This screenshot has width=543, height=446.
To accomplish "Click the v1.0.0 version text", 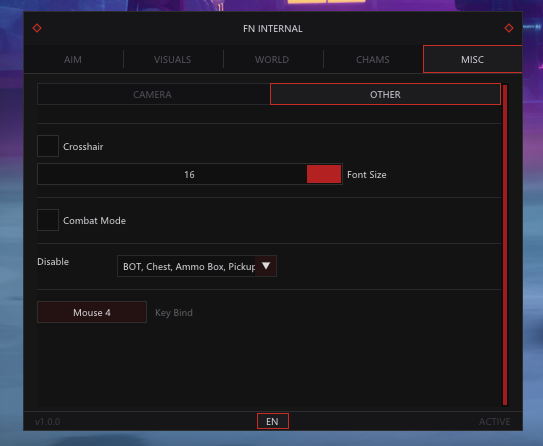I will tap(47, 421).
